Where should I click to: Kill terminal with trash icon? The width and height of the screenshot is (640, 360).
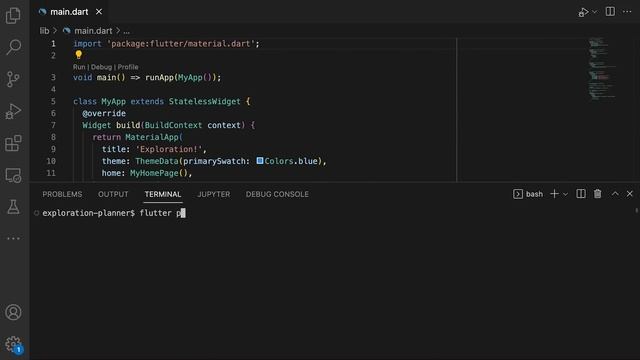point(598,194)
